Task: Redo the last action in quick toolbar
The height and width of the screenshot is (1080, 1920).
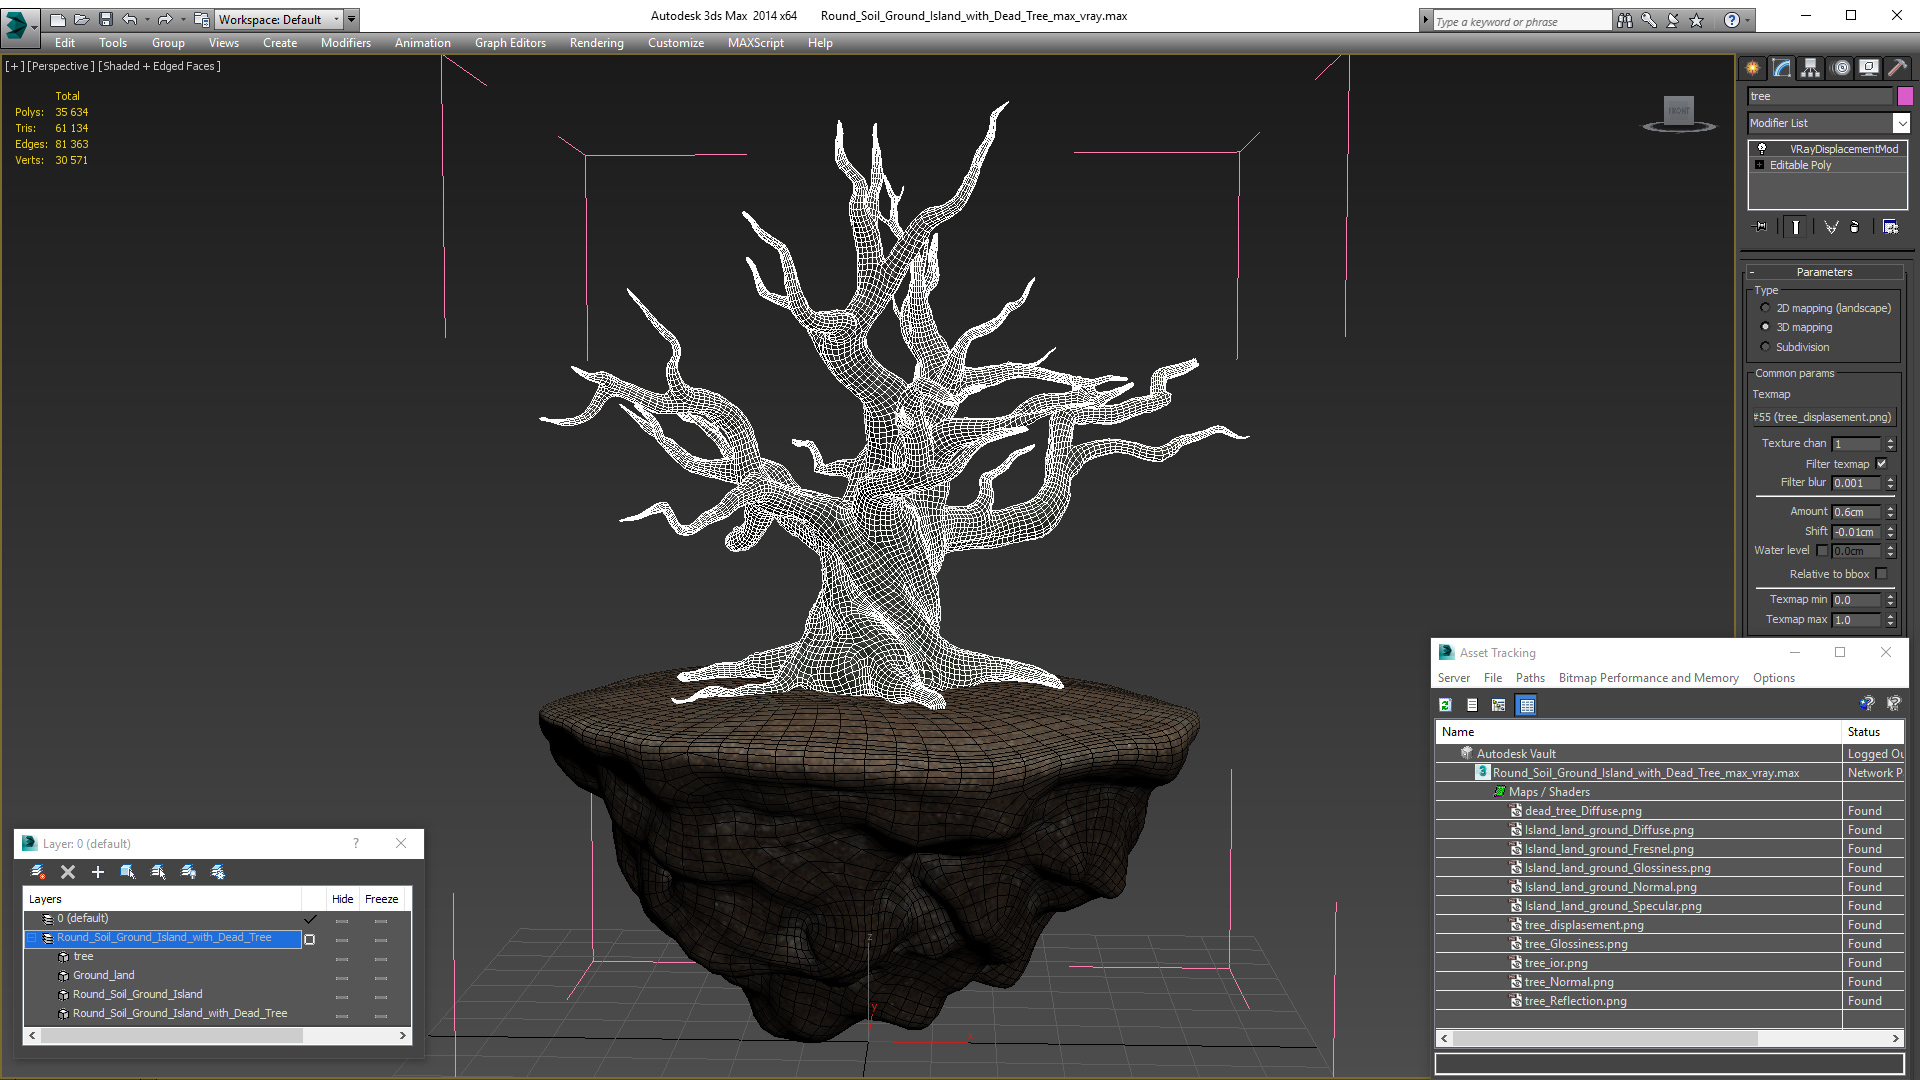Action: [165, 19]
